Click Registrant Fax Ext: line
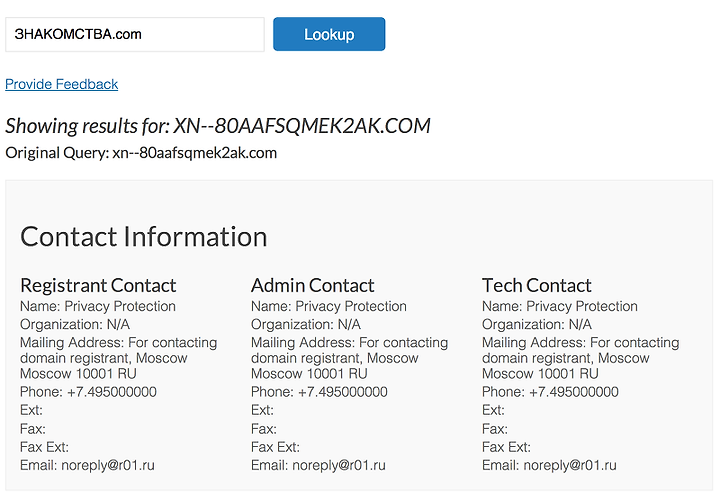The height and width of the screenshot is (501, 720). click(x=45, y=447)
